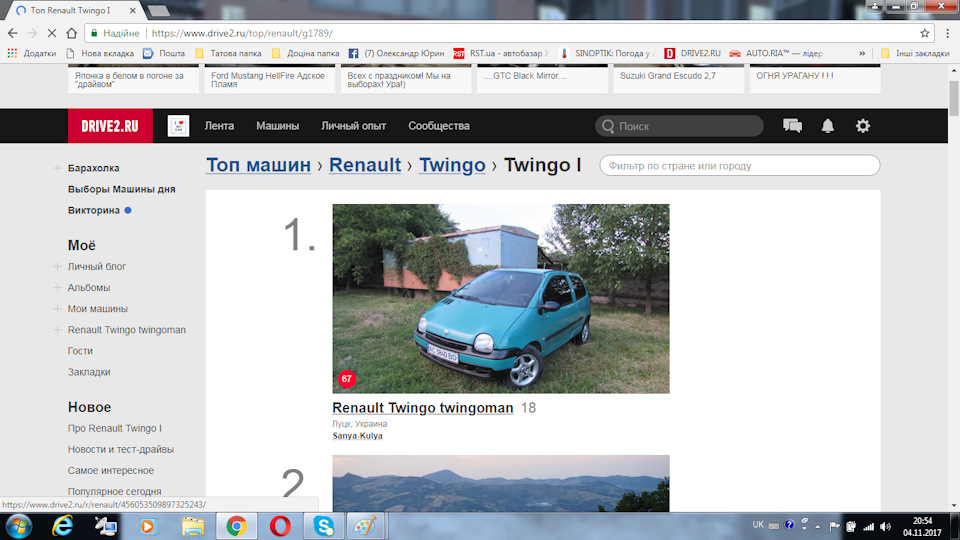This screenshot has width=960, height=540.
Task: Open the Ford Mustang HellFire card
Action: click(x=269, y=79)
